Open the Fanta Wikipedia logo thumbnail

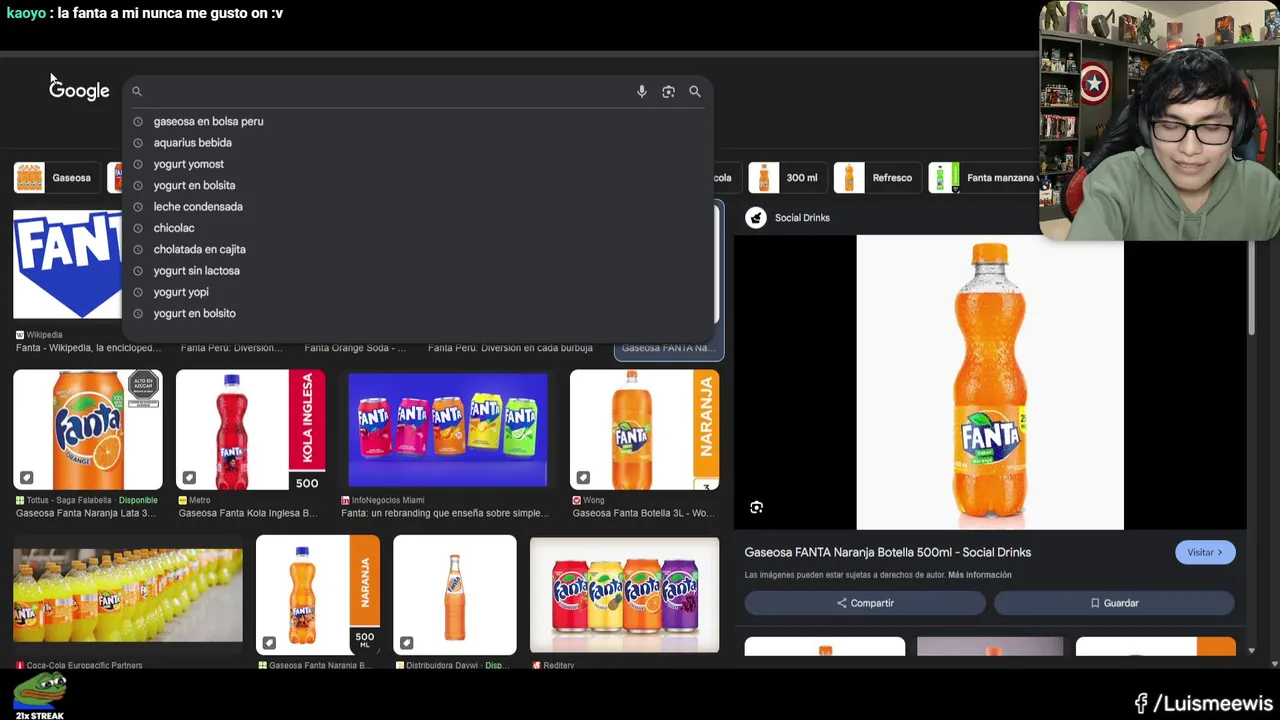67,264
